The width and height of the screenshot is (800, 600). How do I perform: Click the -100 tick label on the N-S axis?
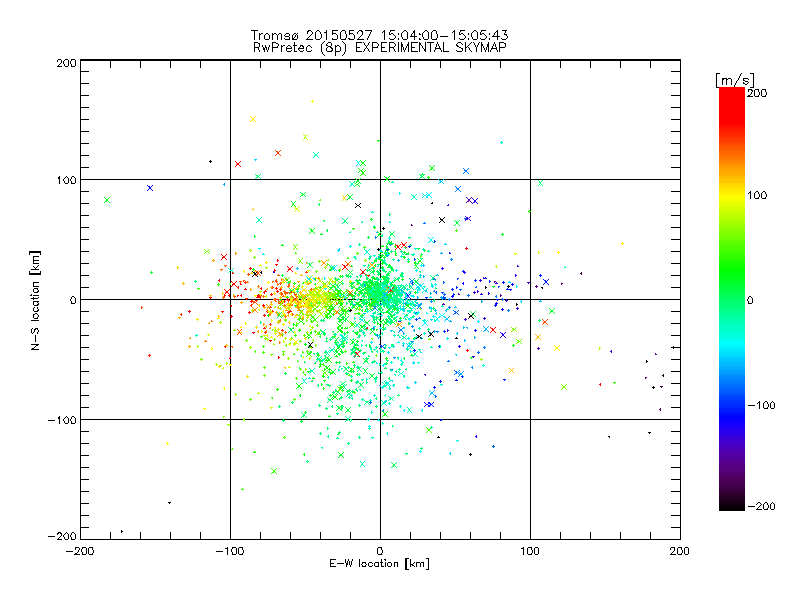[62, 420]
